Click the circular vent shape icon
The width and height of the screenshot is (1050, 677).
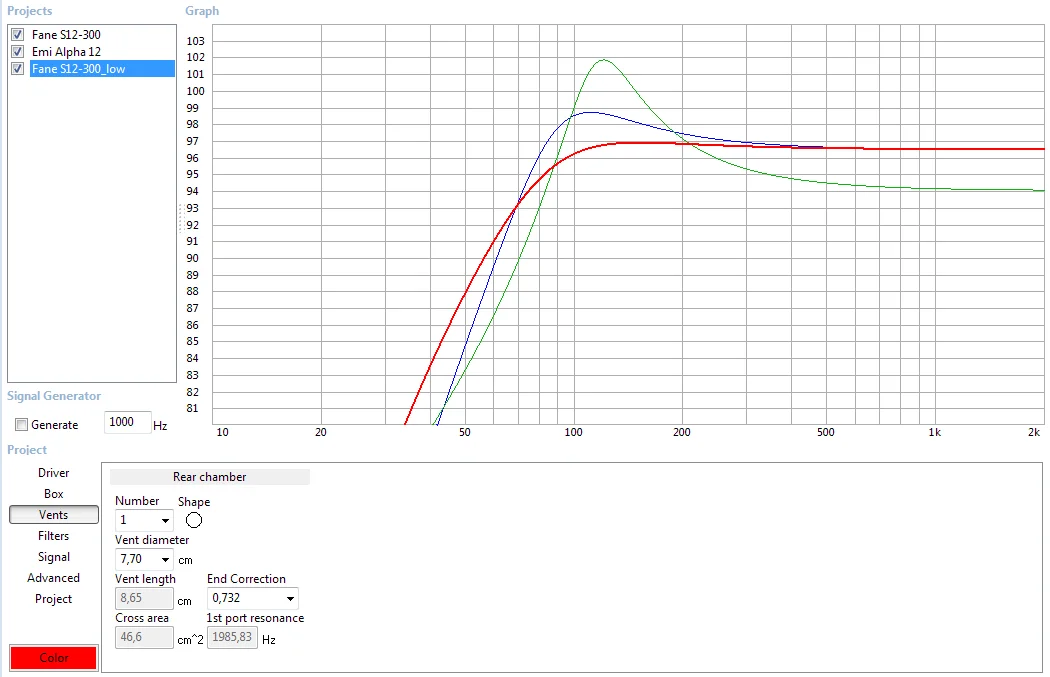point(194,520)
